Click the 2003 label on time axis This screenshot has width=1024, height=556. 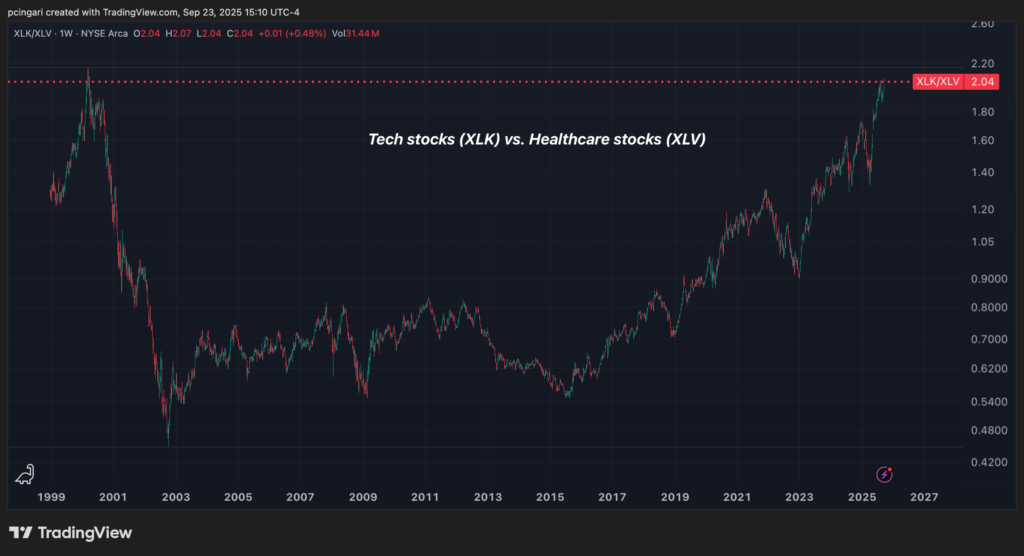175,497
